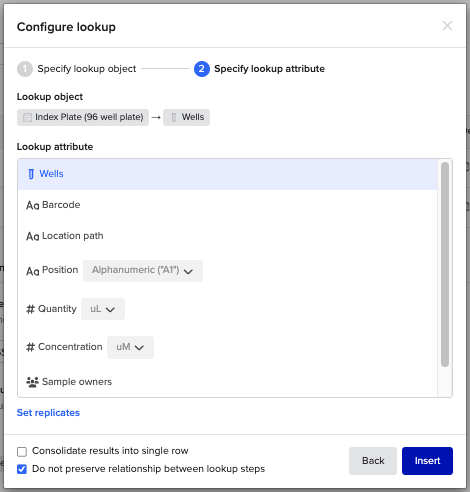Image resolution: width=470 pixels, height=492 pixels.
Task: Enable Consolidate results into single row
Action: pos(22,452)
